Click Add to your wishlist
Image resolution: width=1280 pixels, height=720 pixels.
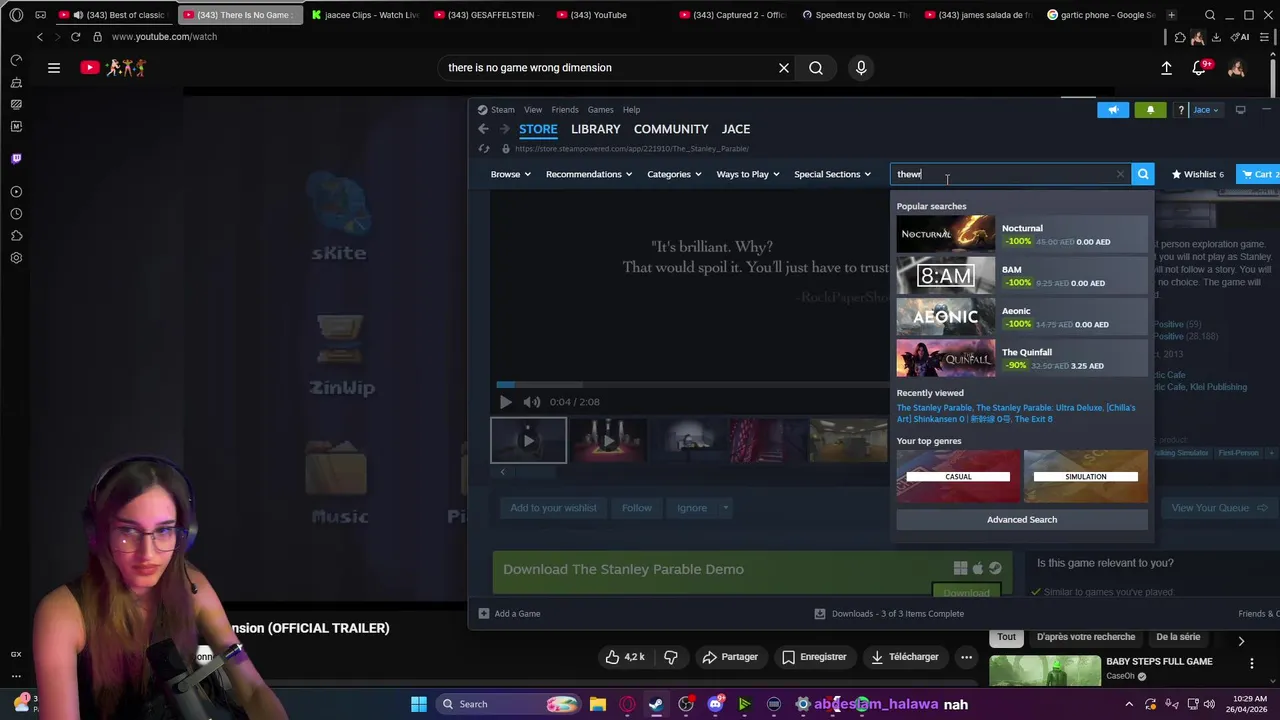tap(553, 508)
